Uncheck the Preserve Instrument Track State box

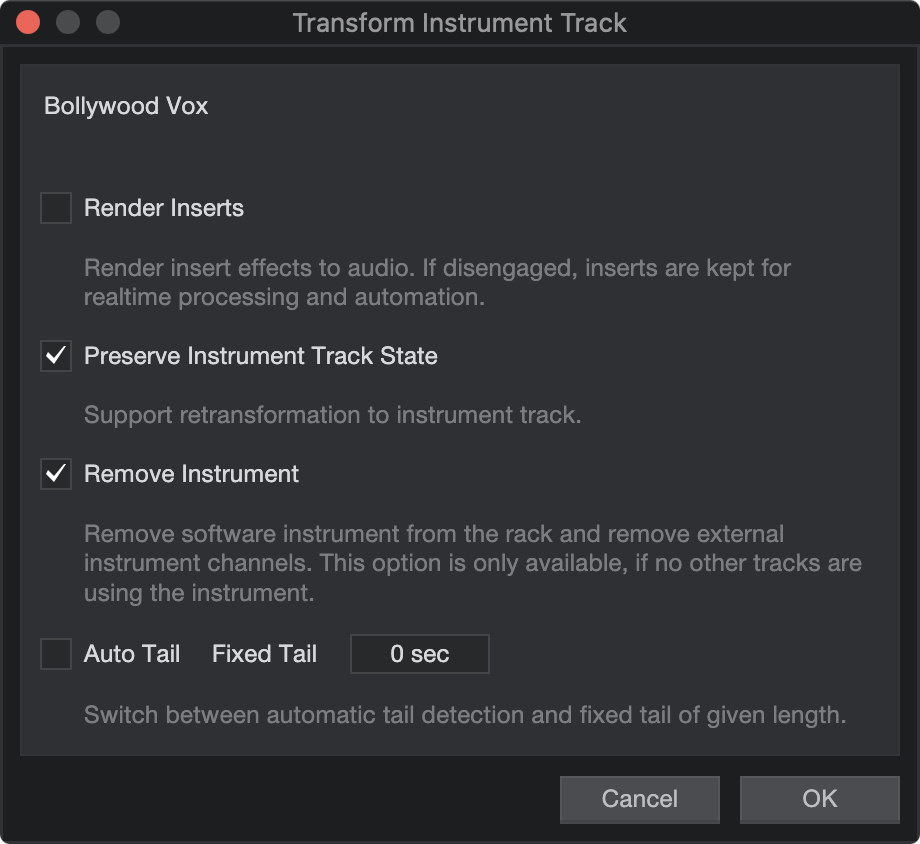click(56, 356)
